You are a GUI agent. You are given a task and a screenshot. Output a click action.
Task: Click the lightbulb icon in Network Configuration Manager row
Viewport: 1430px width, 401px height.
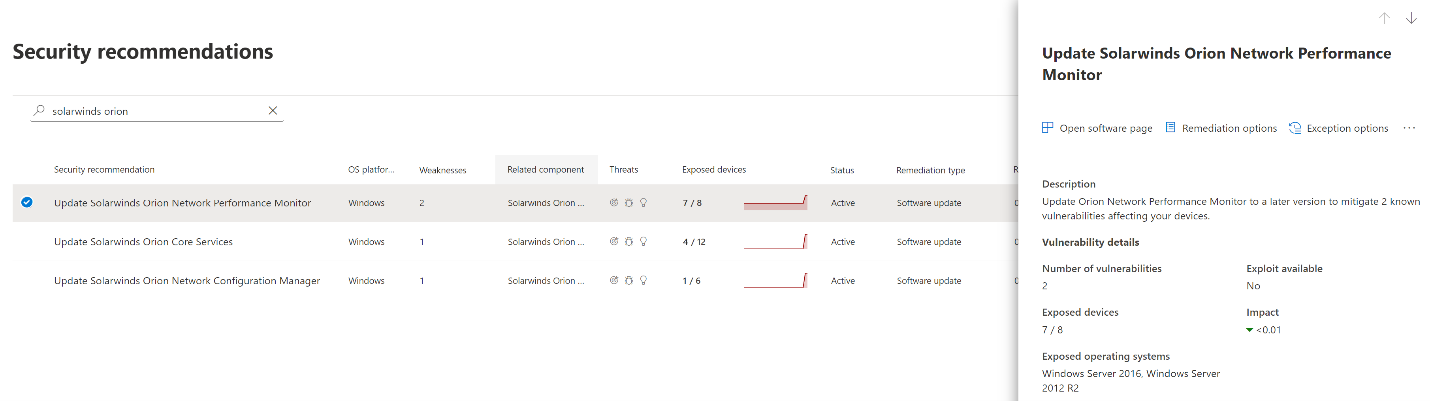coord(643,281)
